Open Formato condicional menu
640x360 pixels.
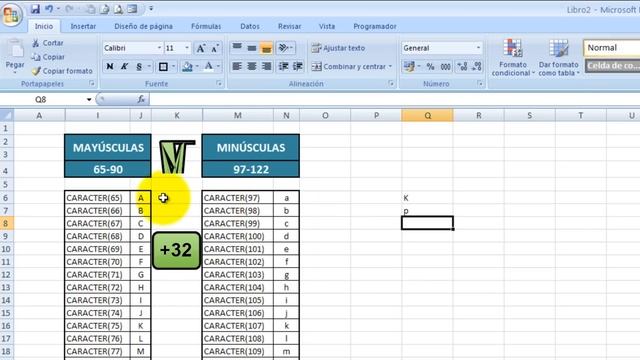[x=513, y=58]
